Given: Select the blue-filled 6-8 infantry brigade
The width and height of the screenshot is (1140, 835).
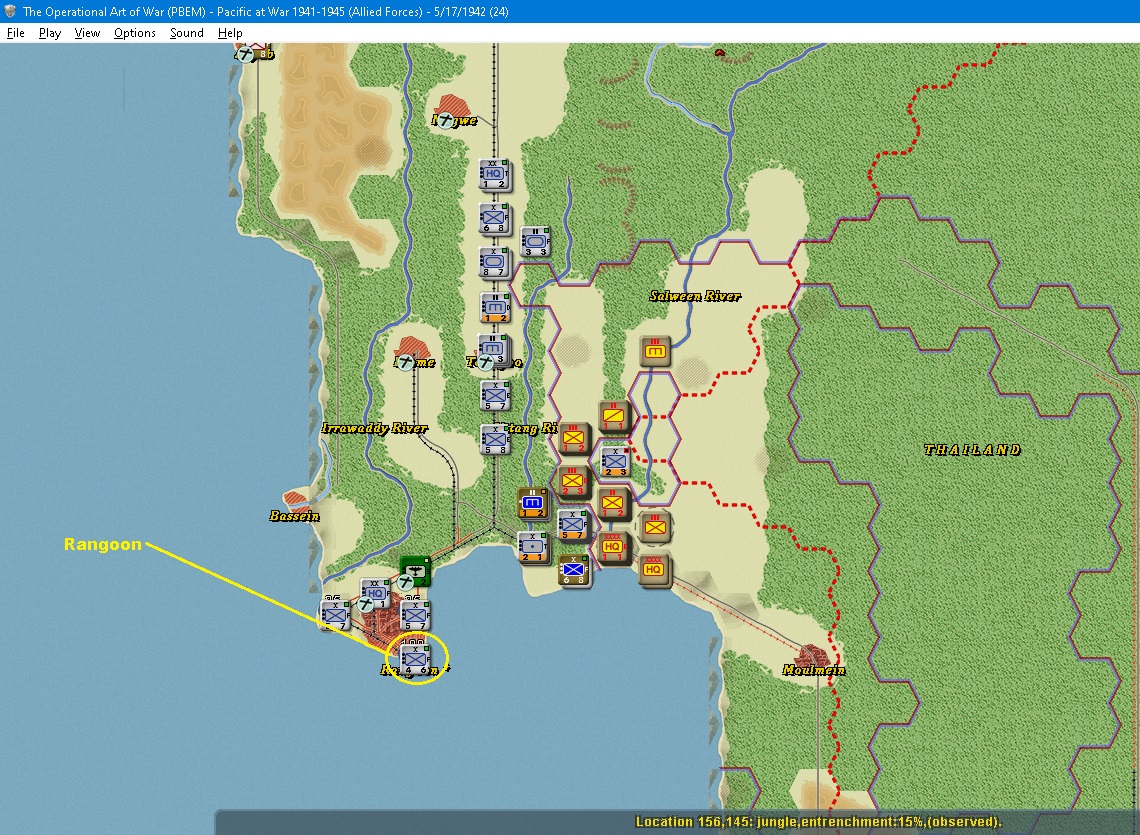Looking at the screenshot, I should 573,570.
